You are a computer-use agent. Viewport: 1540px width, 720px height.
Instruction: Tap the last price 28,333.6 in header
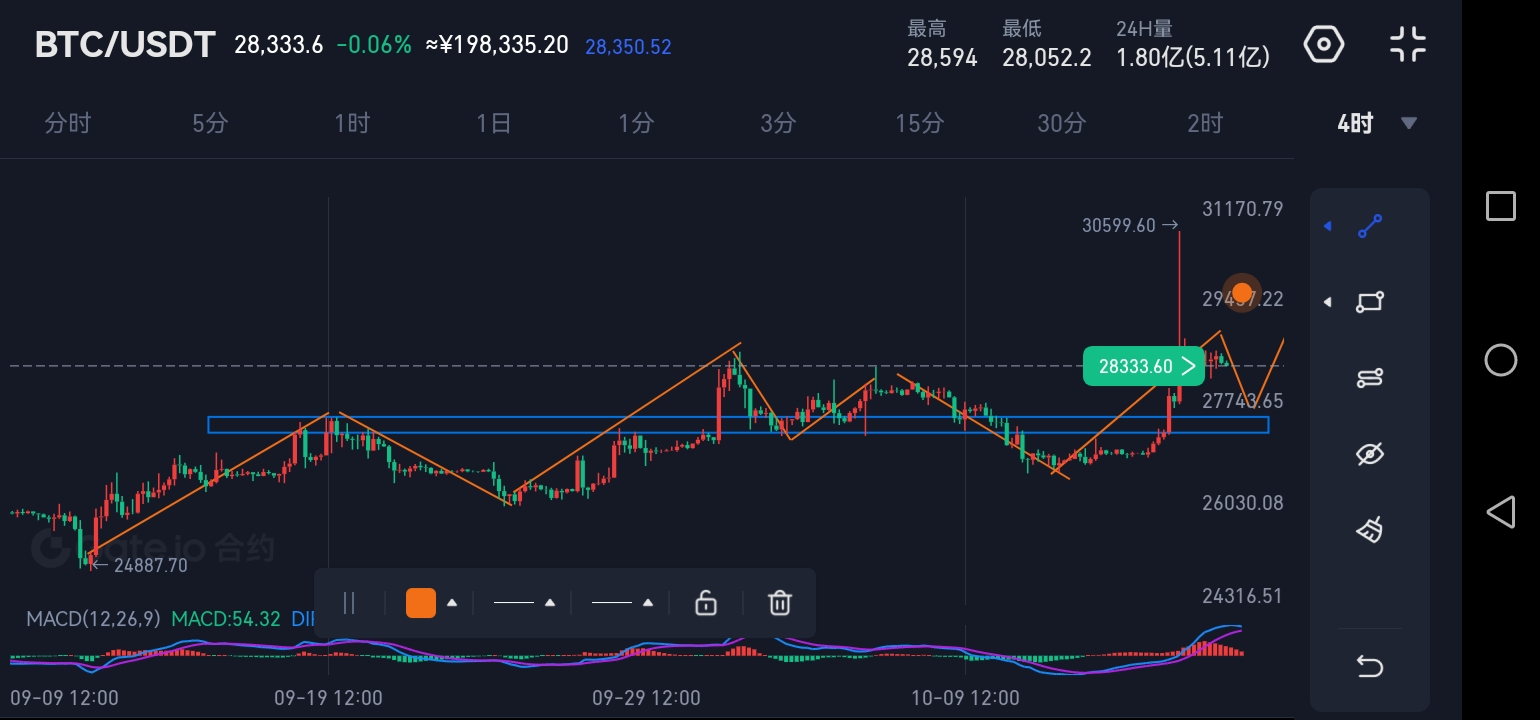(x=279, y=45)
